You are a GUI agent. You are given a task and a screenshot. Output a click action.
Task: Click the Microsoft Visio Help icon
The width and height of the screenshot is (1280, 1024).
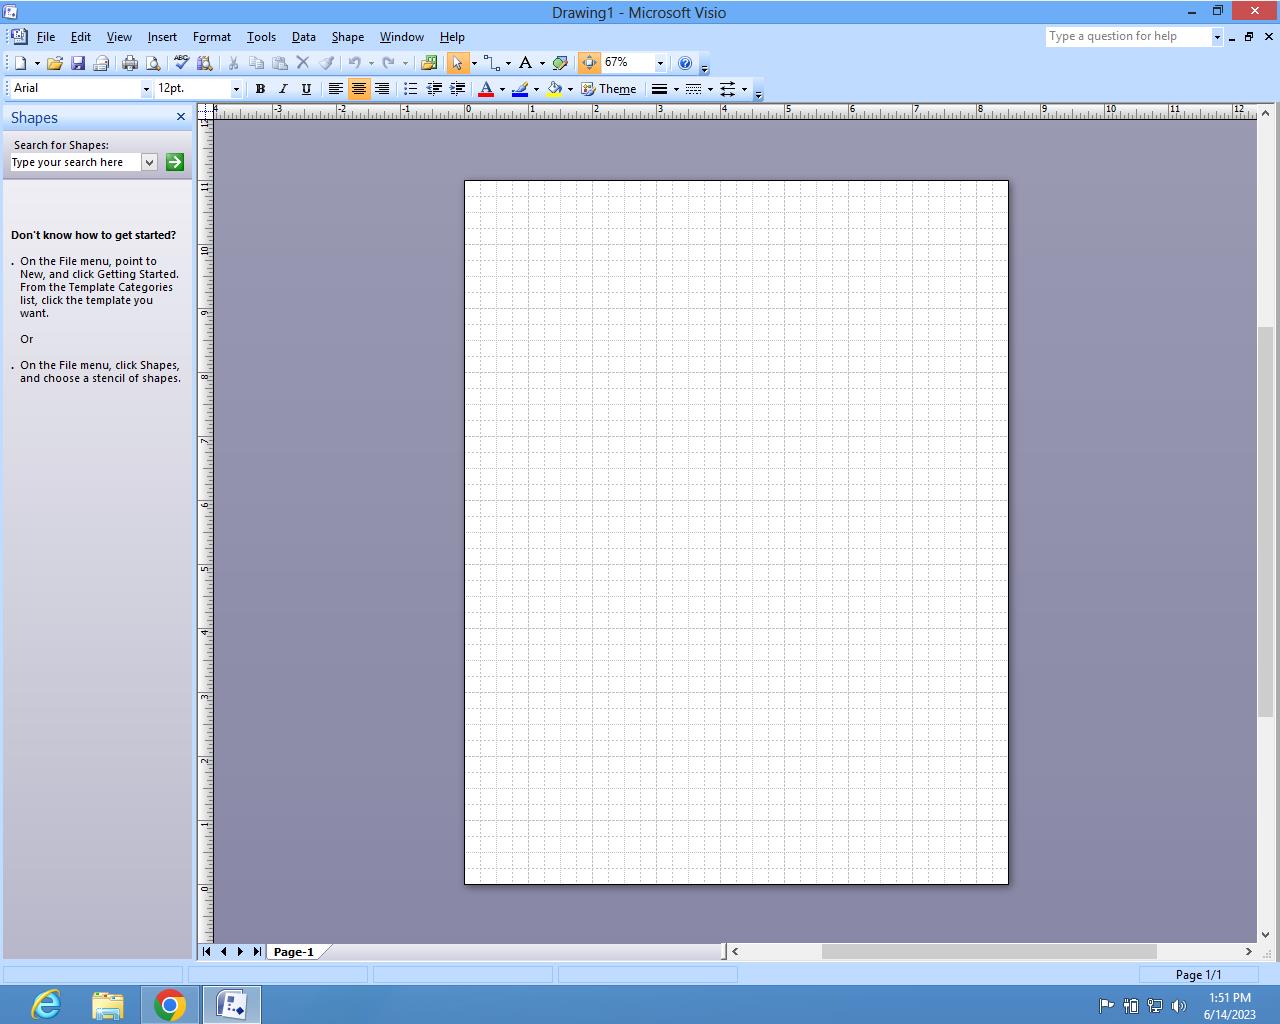point(685,63)
